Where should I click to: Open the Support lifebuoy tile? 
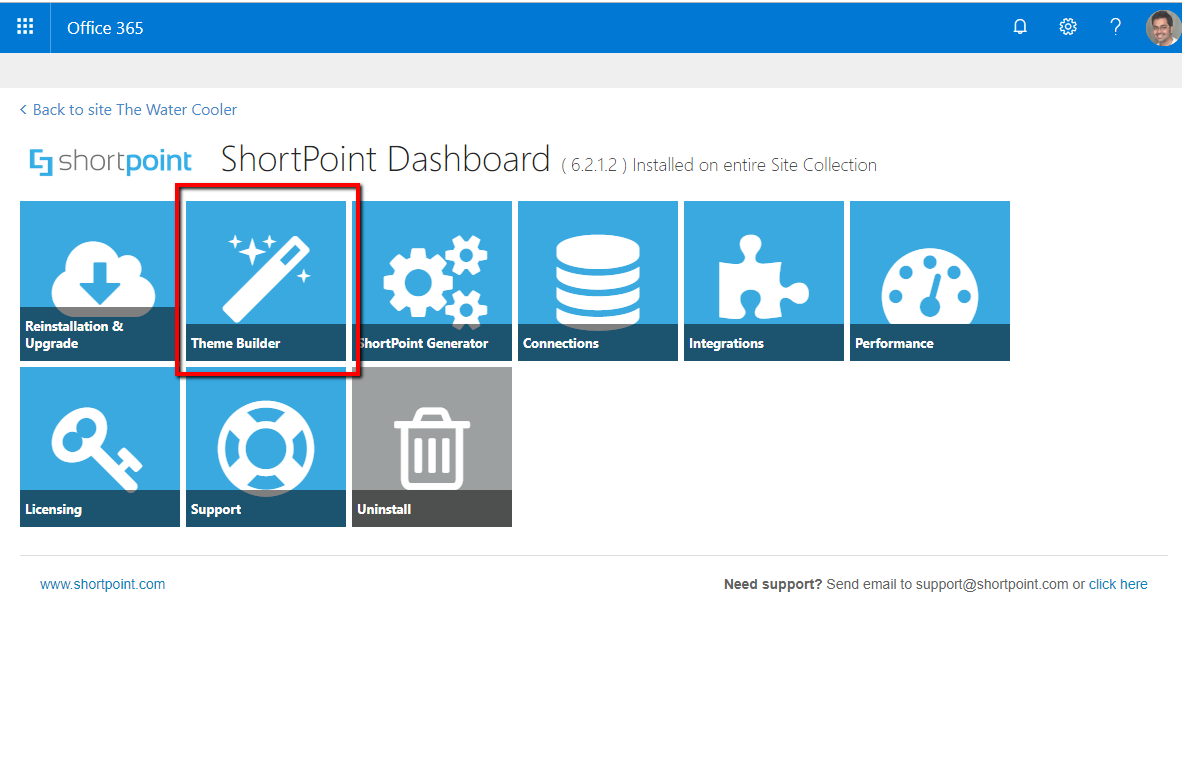(x=266, y=447)
